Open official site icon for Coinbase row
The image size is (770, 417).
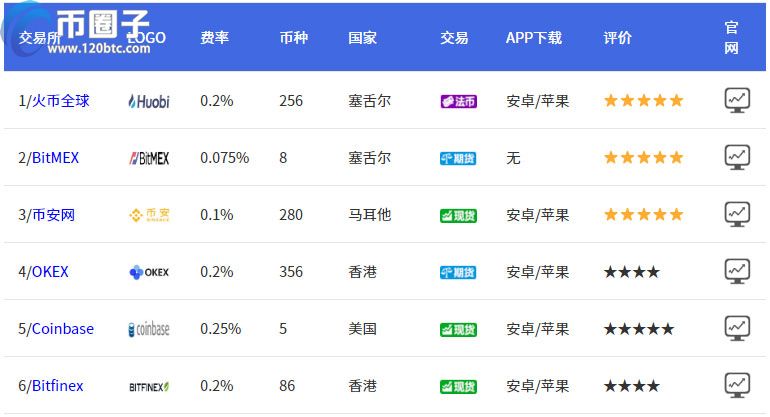click(737, 328)
